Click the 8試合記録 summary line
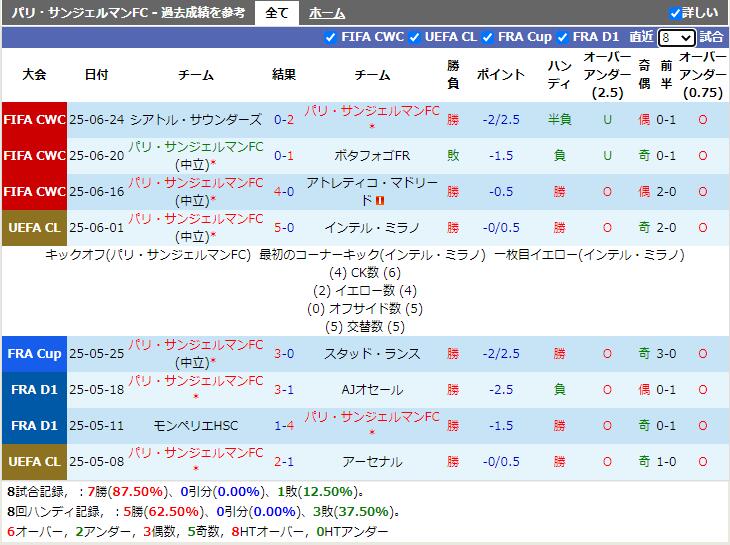The width and height of the screenshot is (730, 545). click(x=186, y=491)
